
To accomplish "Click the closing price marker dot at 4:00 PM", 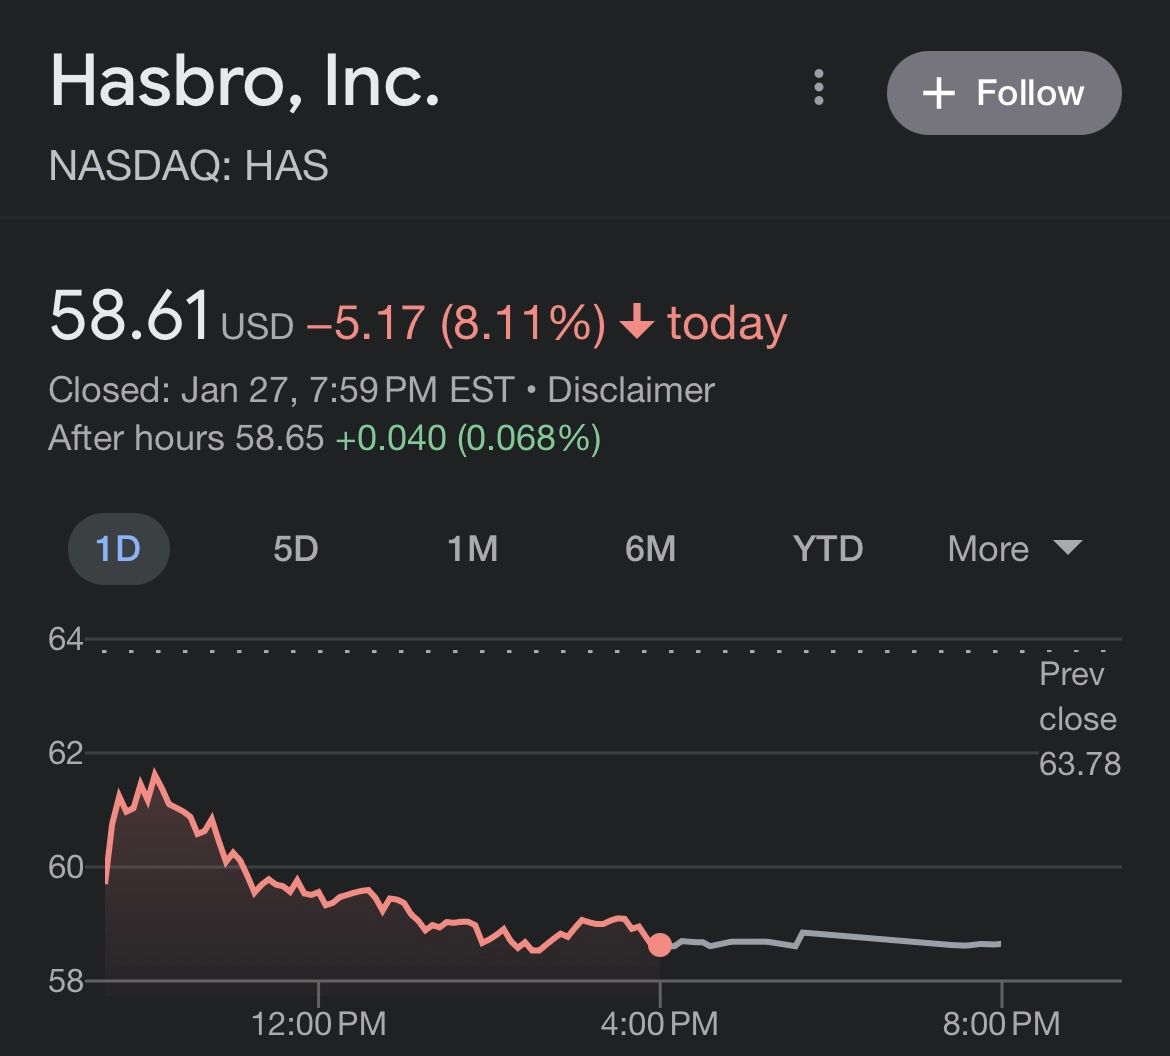I will pos(660,944).
